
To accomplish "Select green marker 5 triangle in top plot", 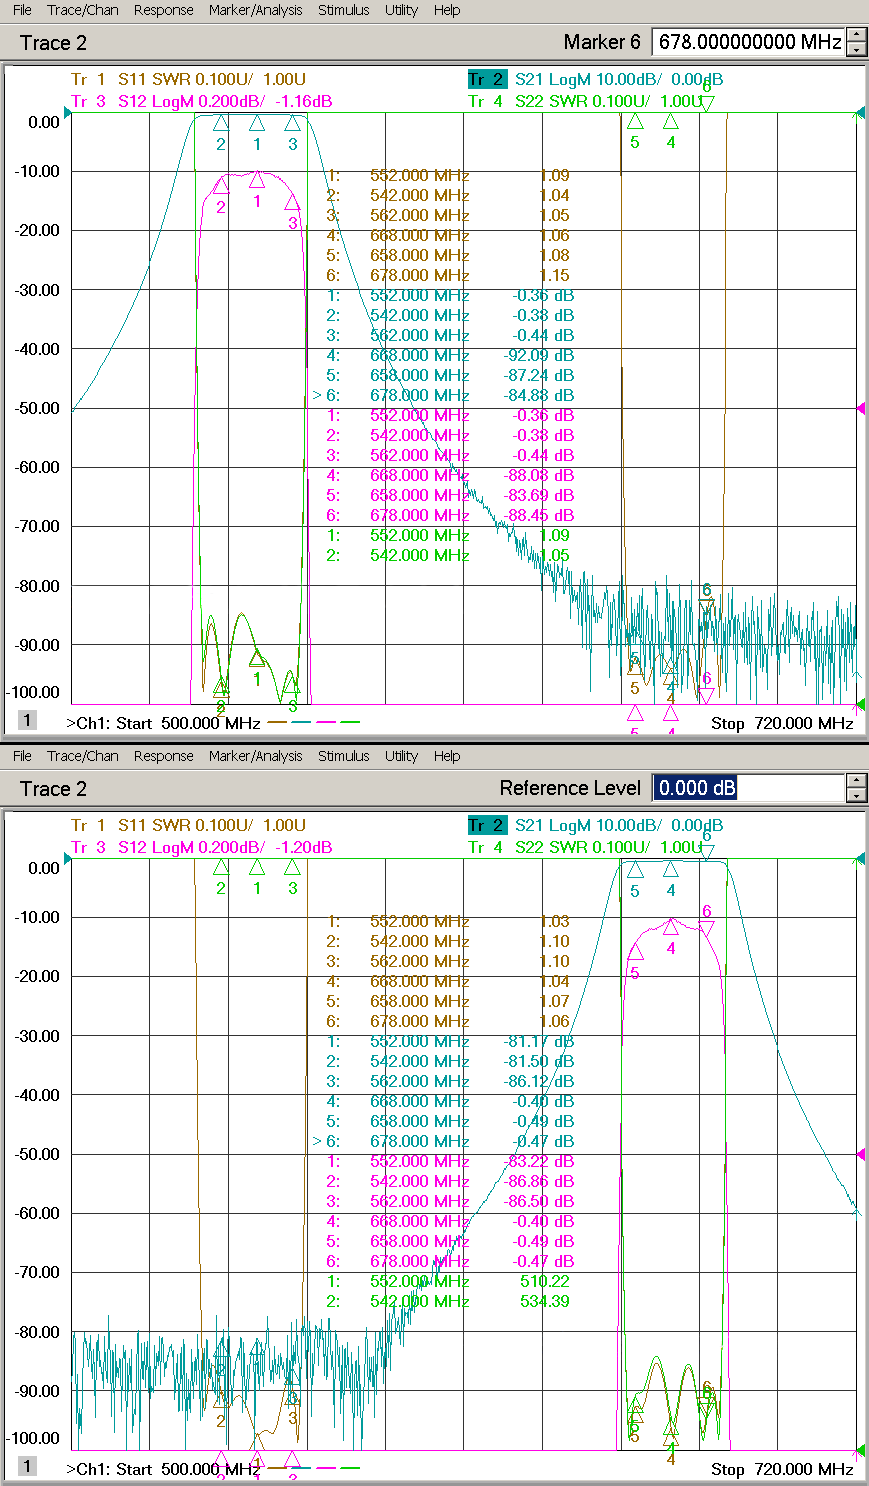I will [x=634, y=122].
